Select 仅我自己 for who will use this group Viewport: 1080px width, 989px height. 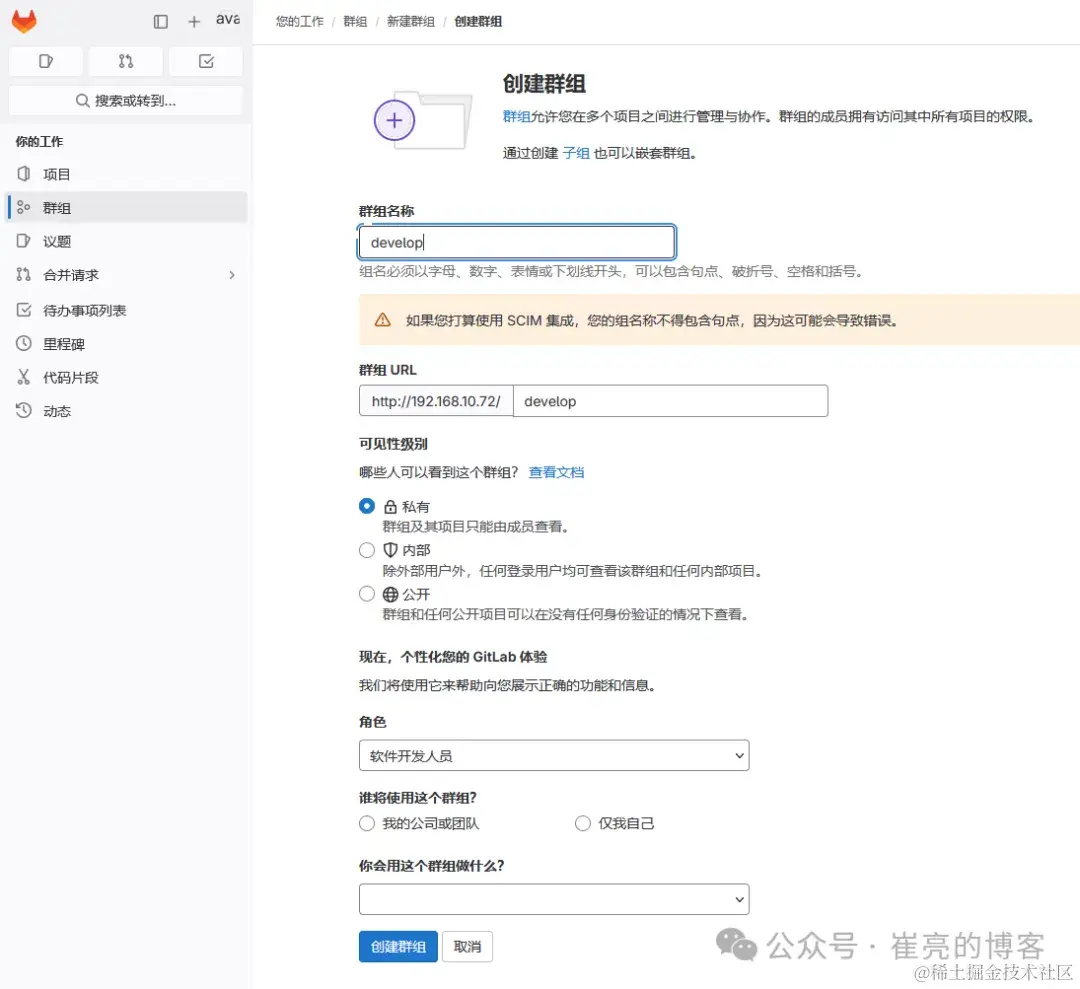pyautogui.click(x=583, y=823)
